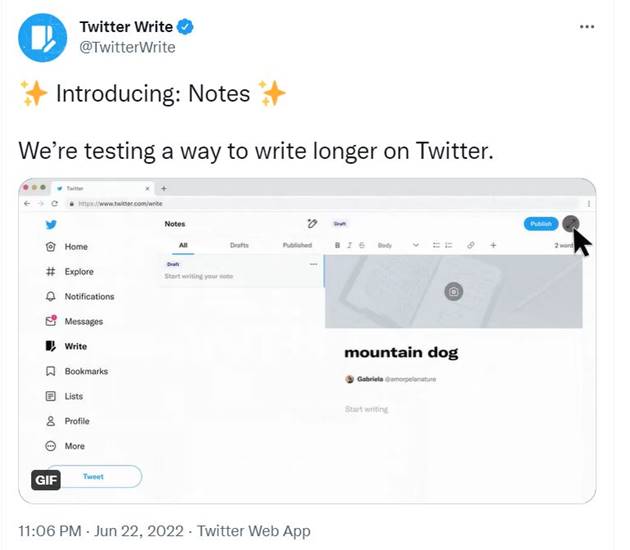Click the Tweet button in sidebar
The image size is (630, 550).
click(x=93, y=477)
